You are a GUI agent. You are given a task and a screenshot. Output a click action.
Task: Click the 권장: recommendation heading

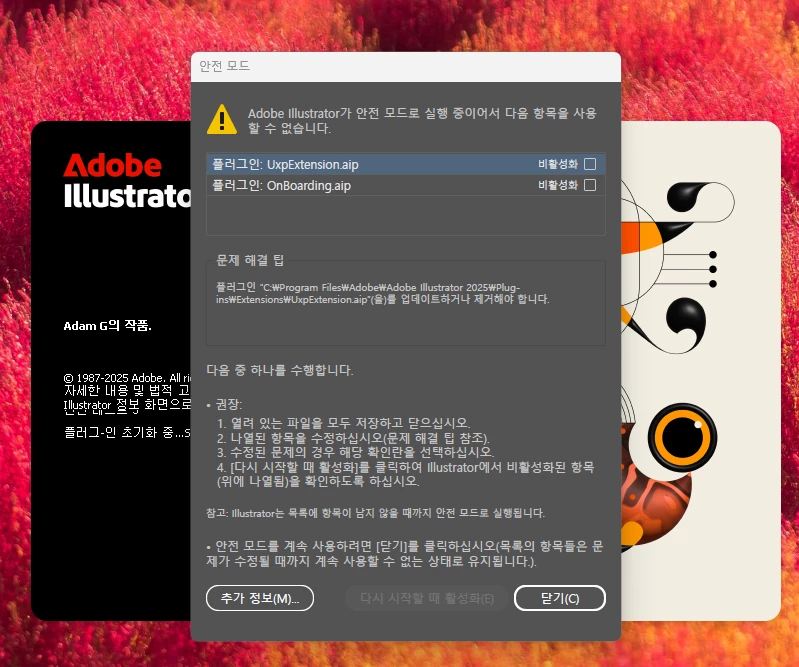[x=228, y=405]
